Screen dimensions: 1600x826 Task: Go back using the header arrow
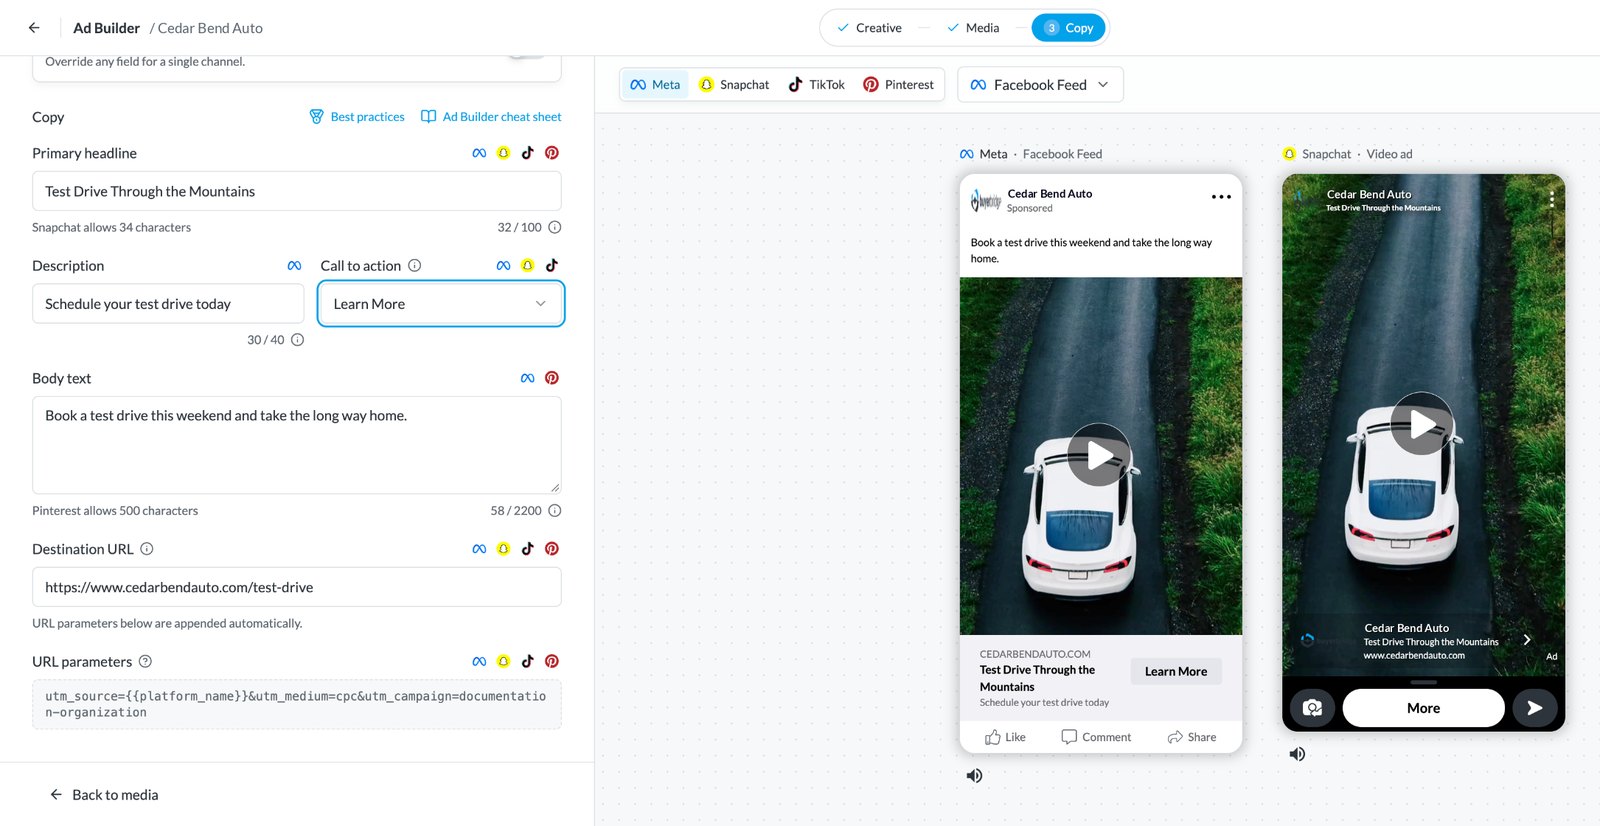(x=34, y=28)
